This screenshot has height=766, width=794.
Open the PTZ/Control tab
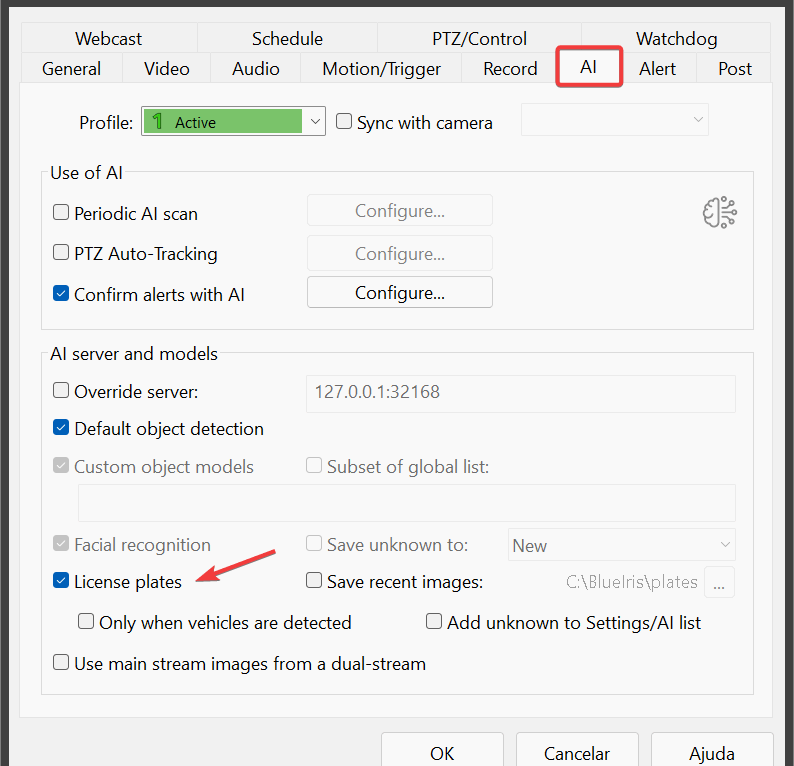tap(479, 39)
